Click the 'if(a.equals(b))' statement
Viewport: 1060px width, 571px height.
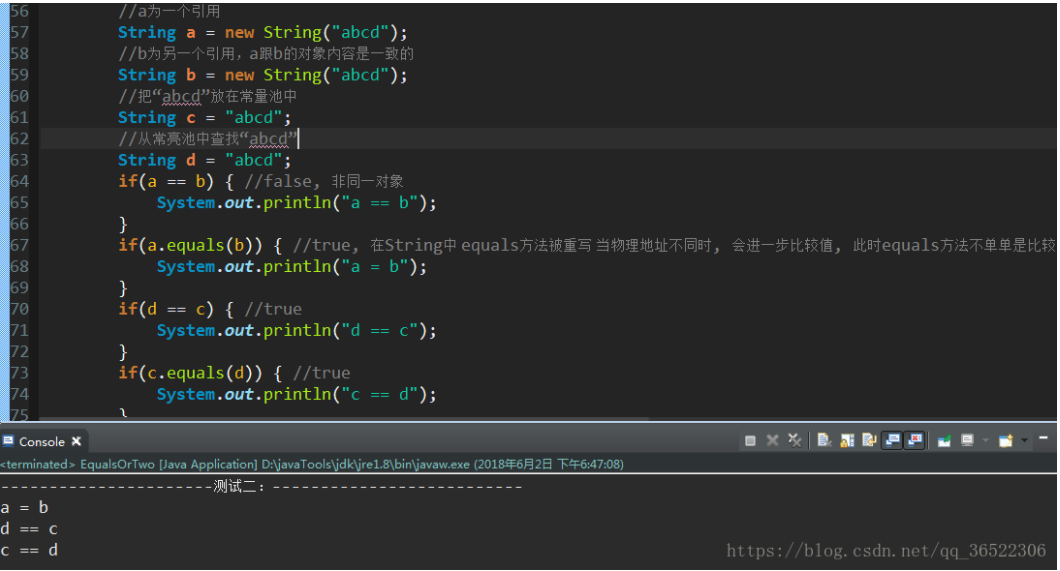200,245
